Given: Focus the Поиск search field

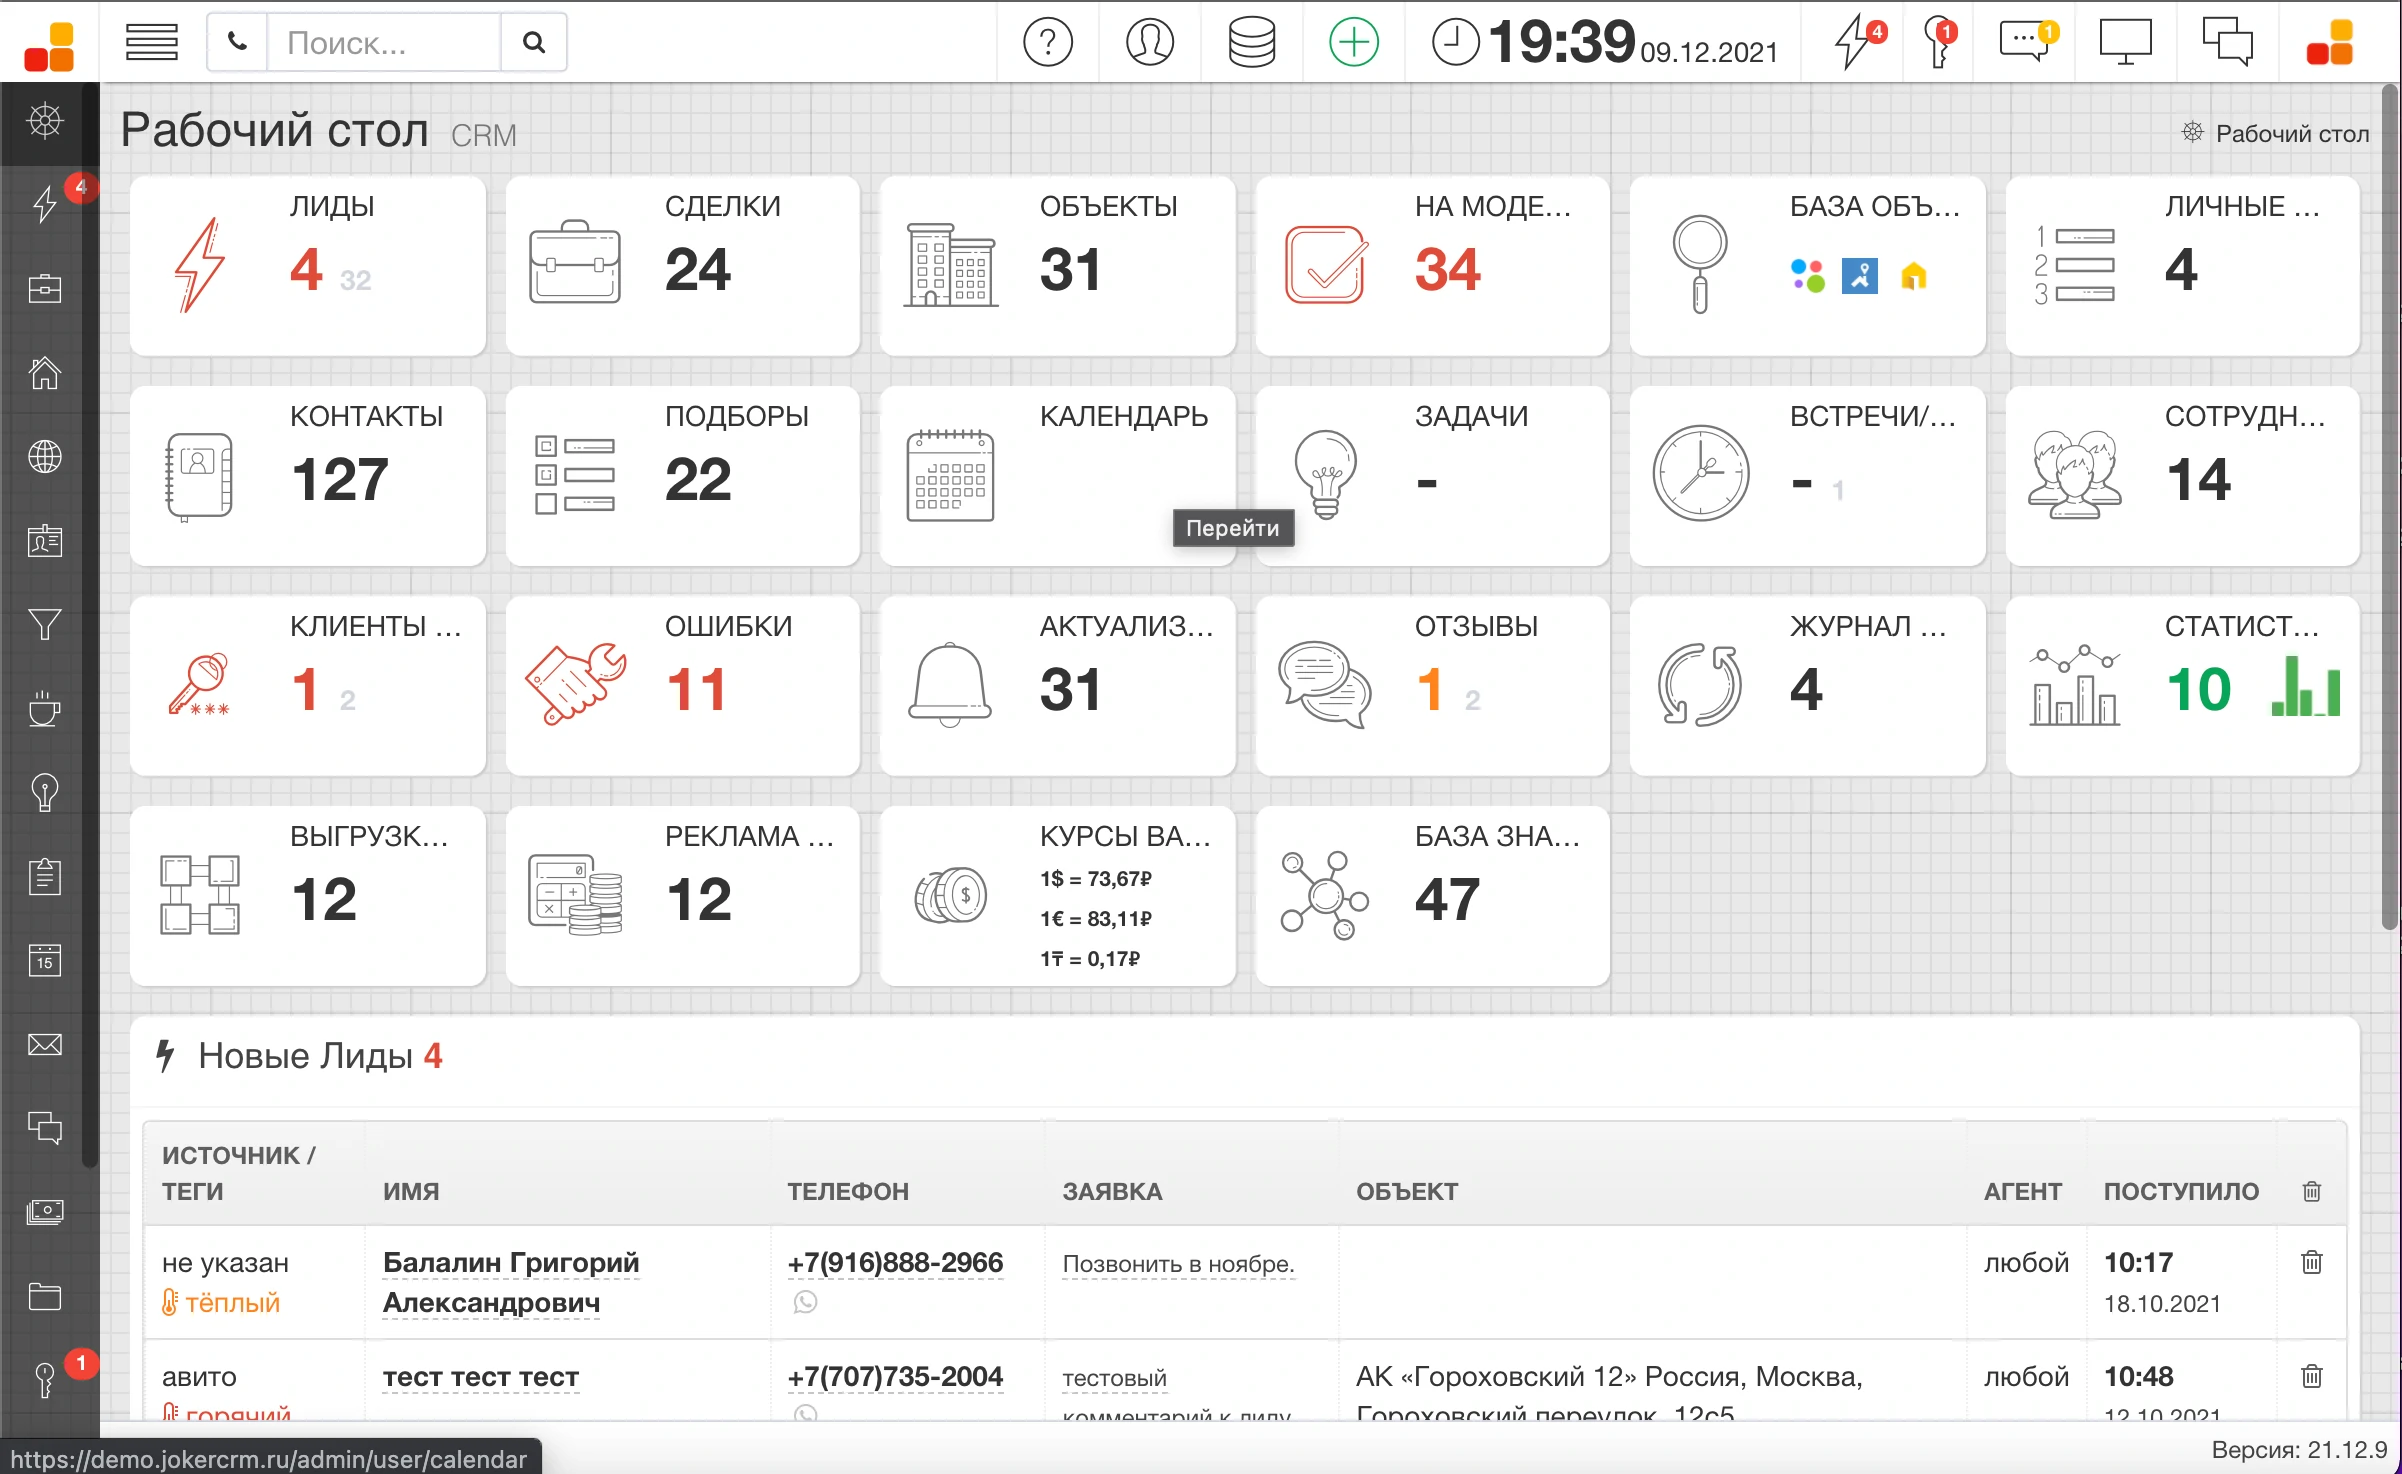Looking at the screenshot, I should (382, 42).
